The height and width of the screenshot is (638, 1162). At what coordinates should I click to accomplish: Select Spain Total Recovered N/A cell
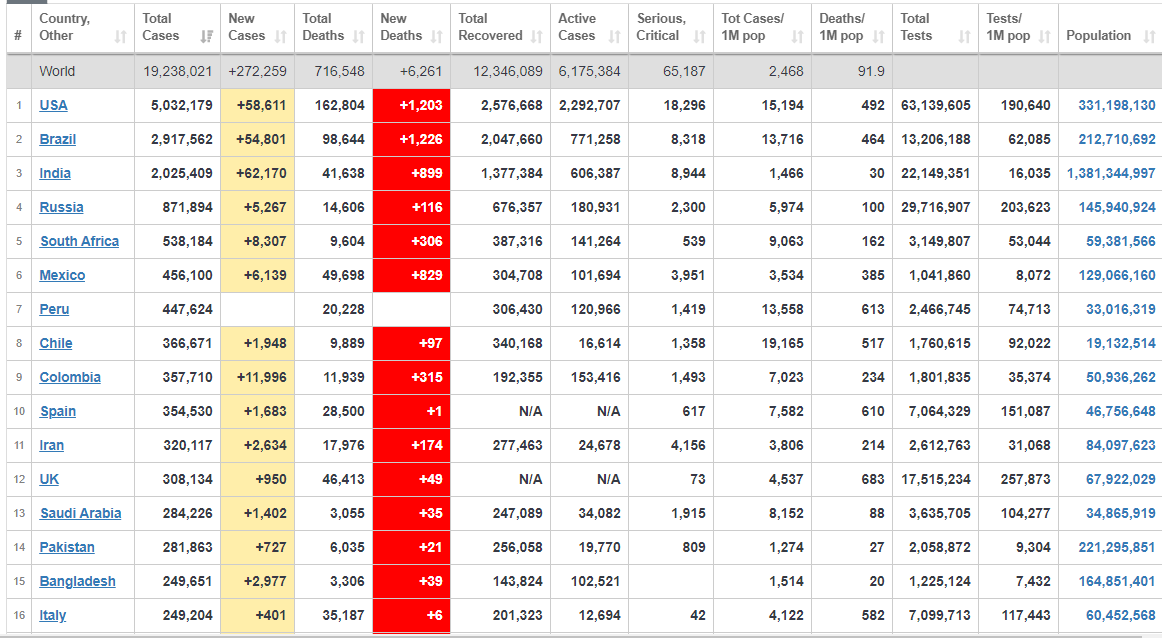point(500,412)
